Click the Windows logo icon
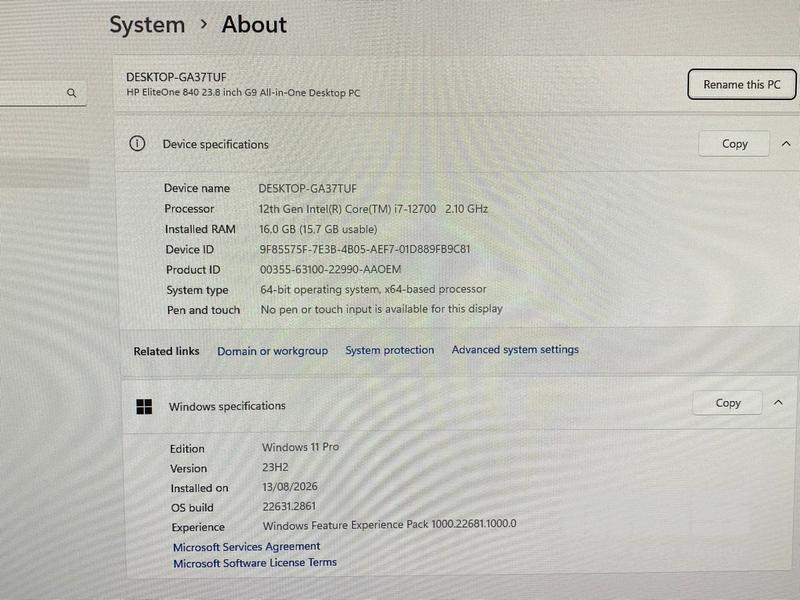The height and width of the screenshot is (600, 800). tap(144, 406)
